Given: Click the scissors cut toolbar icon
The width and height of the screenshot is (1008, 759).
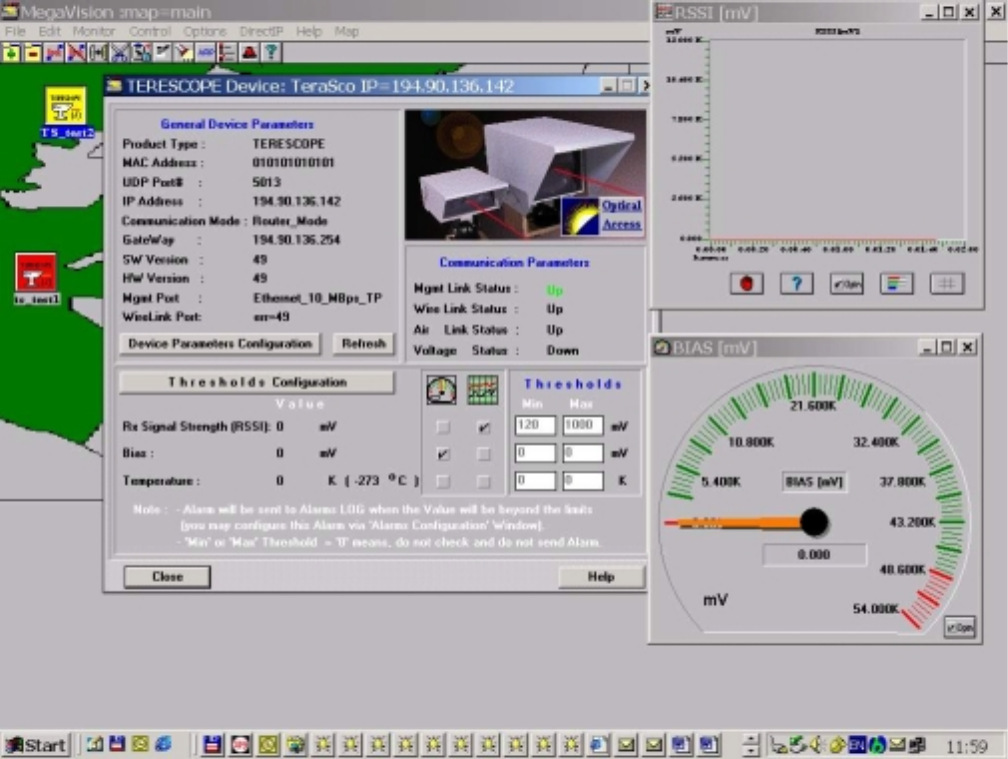Looking at the screenshot, I should point(120,52).
